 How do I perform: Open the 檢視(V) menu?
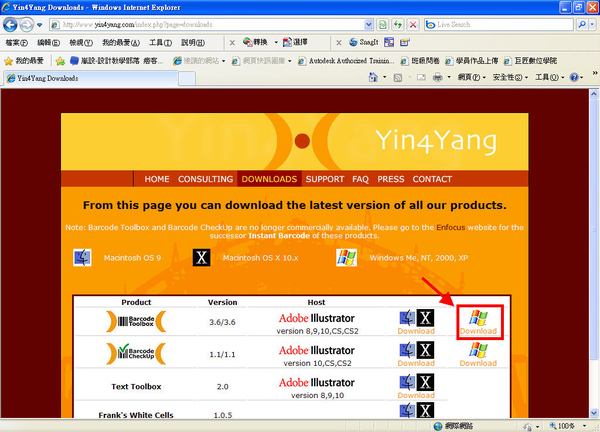tap(81, 42)
